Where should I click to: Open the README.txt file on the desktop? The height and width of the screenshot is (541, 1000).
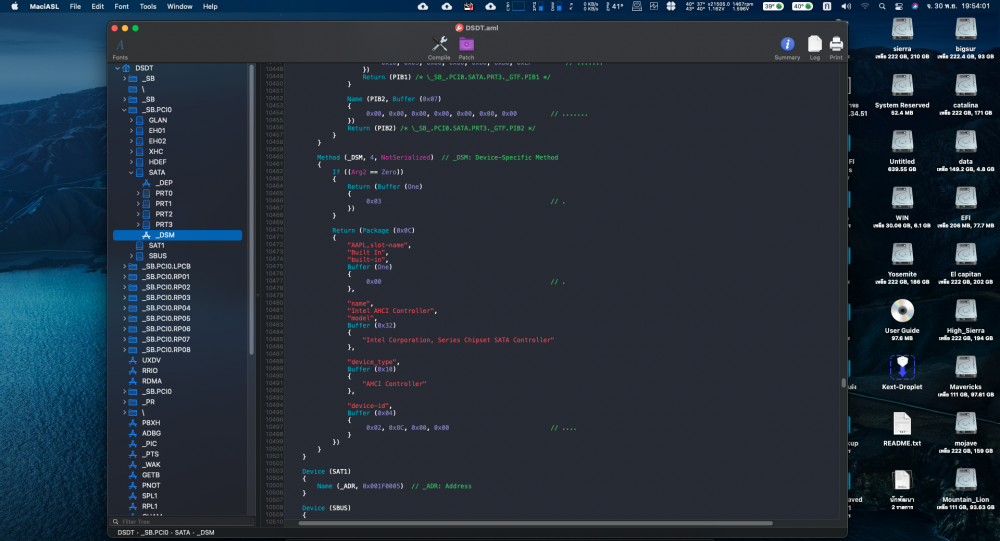click(902, 428)
